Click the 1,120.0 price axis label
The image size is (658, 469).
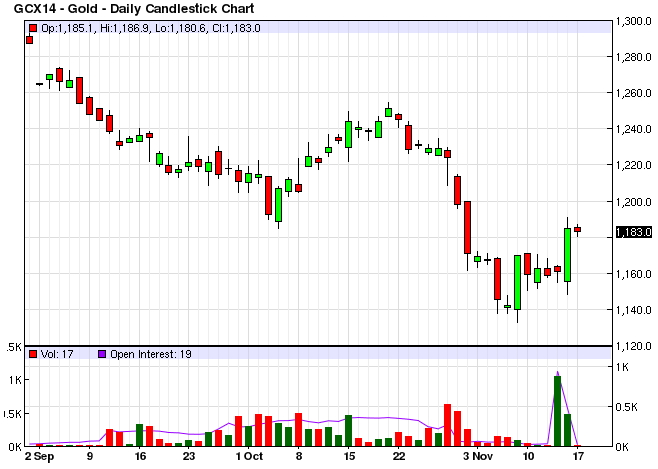[633, 346]
